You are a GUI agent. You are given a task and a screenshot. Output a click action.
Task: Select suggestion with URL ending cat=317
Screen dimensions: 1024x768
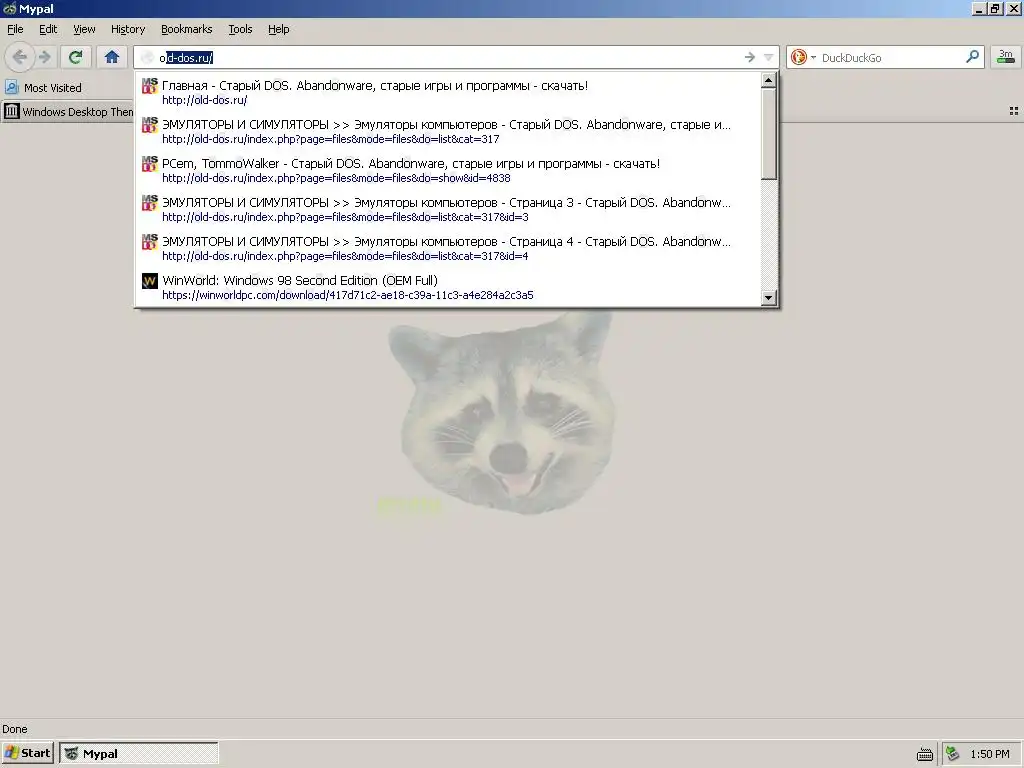point(448,131)
